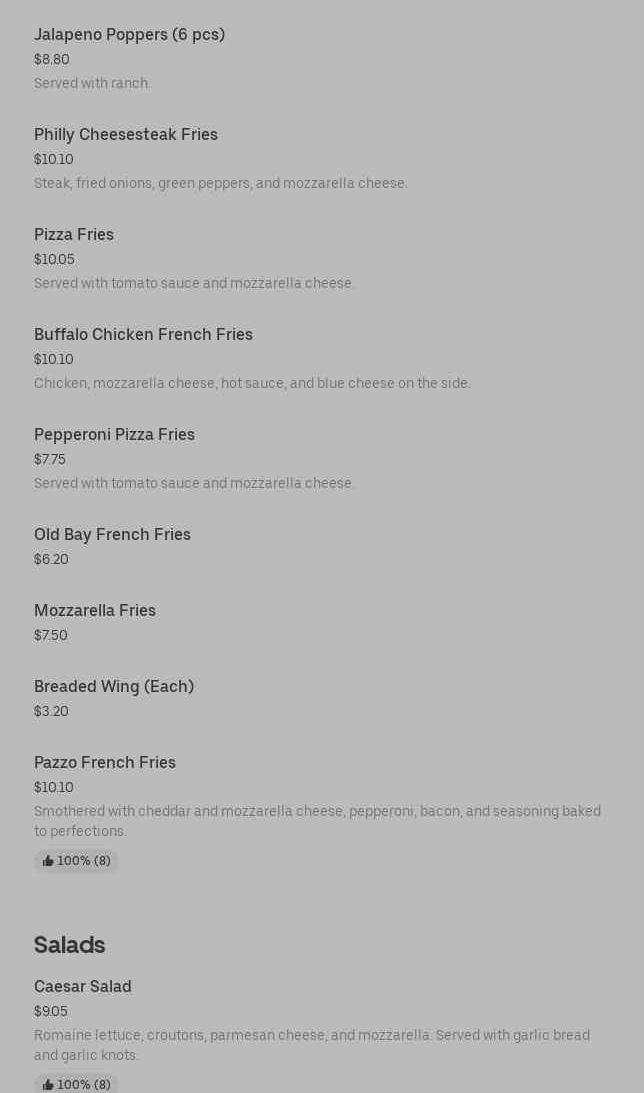The height and width of the screenshot is (1093, 644).
Task: Select Caesar Salad menu item
Action: point(83,987)
